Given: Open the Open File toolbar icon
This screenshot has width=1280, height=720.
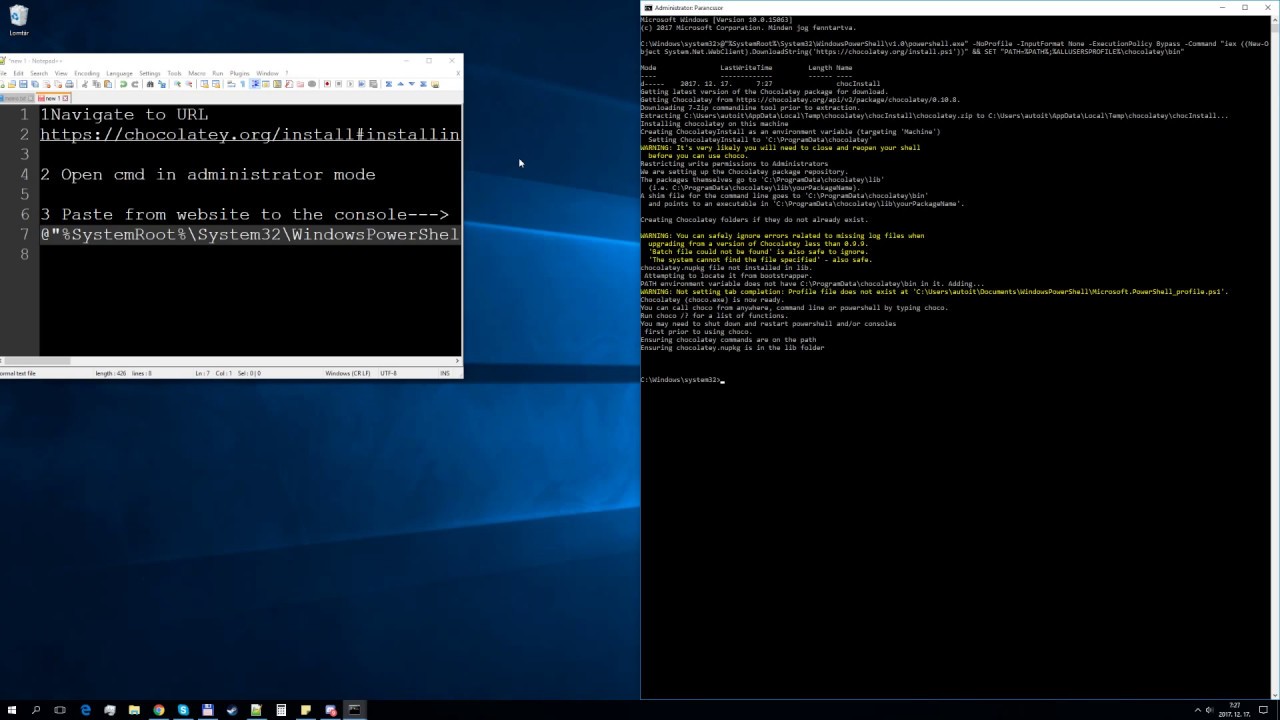Looking at the screenshot, I should (13, 84).
